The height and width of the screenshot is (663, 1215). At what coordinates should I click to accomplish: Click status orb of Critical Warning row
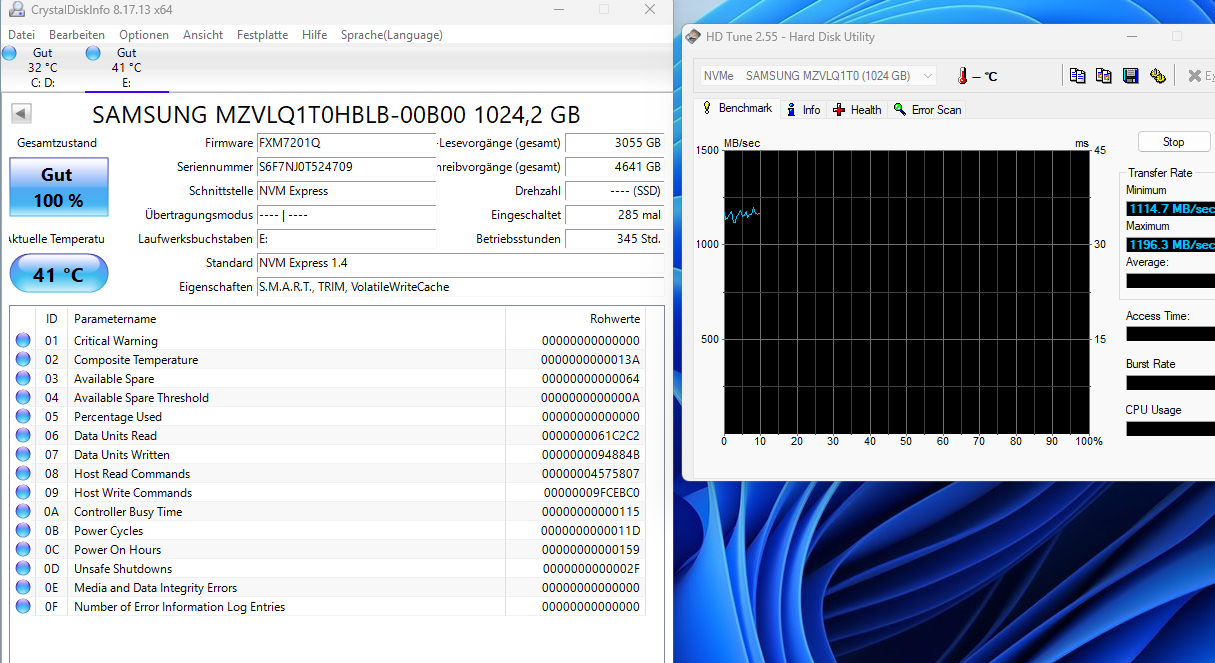(23, 341)
